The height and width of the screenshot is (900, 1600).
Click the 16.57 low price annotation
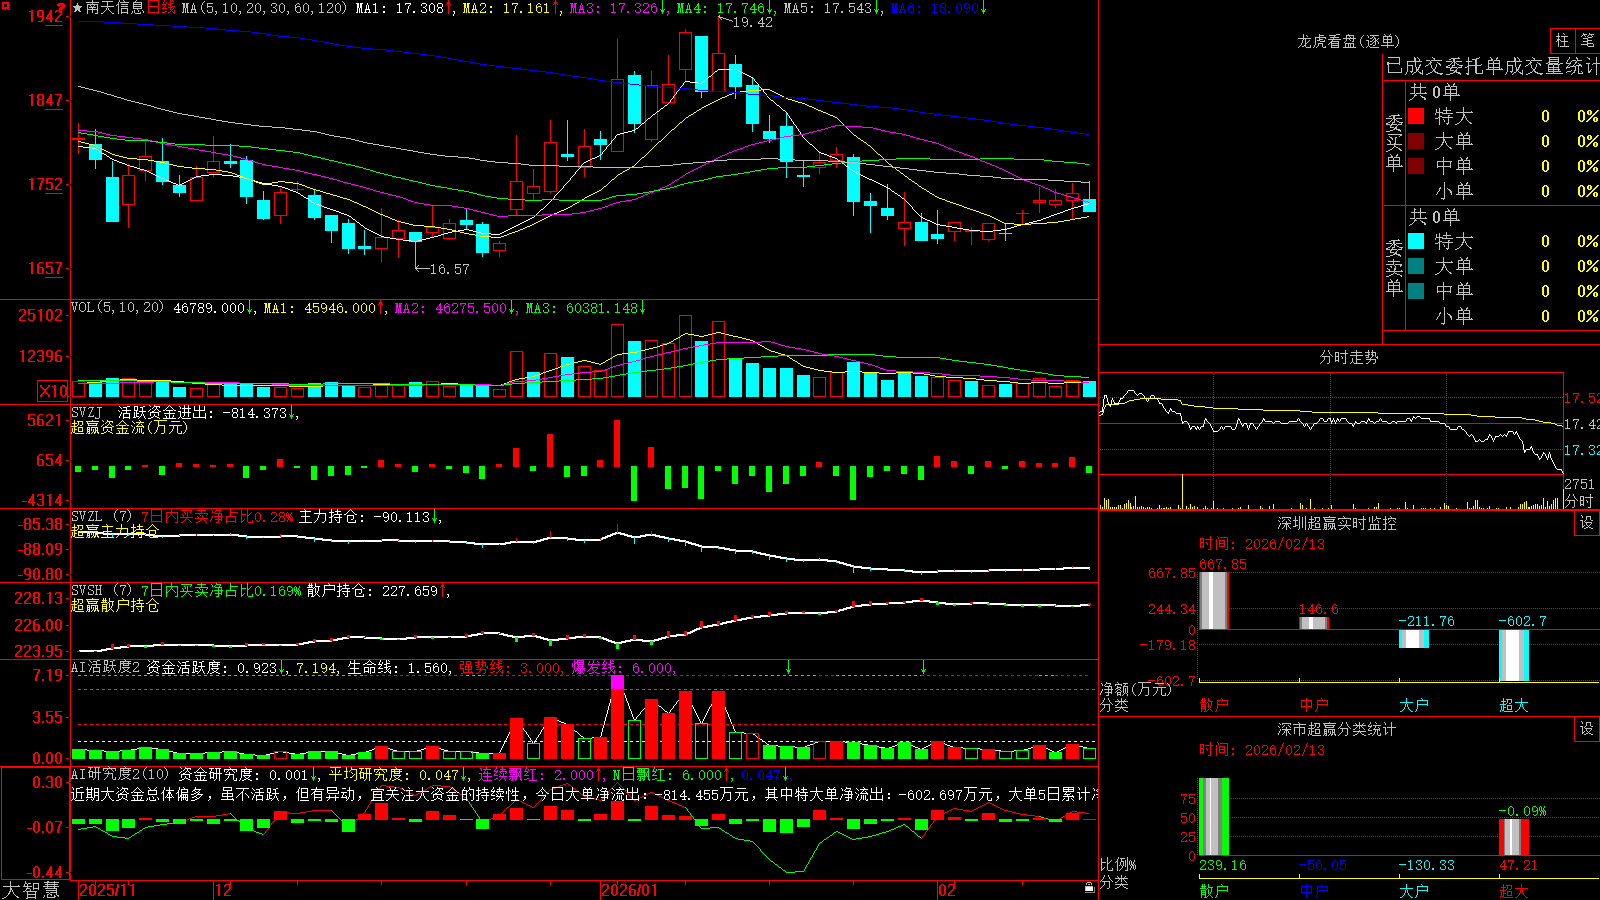coord(449,269)
